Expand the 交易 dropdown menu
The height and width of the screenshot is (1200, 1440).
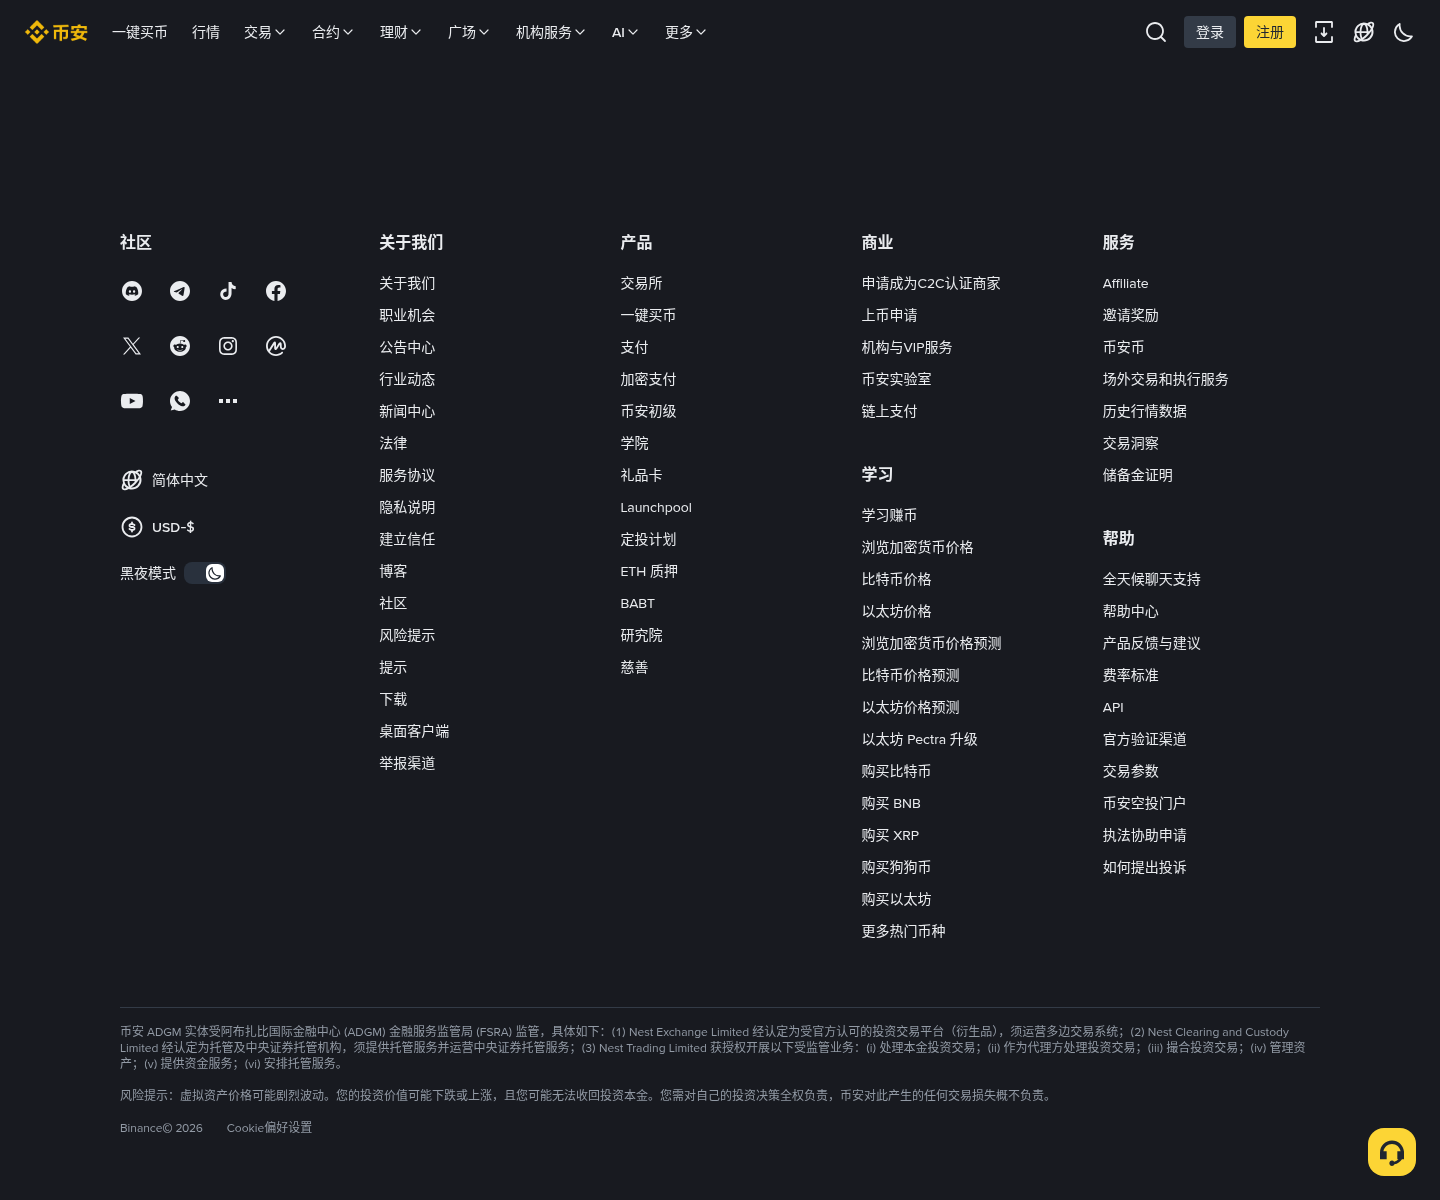pyautogui.click(x=265, y=32)
